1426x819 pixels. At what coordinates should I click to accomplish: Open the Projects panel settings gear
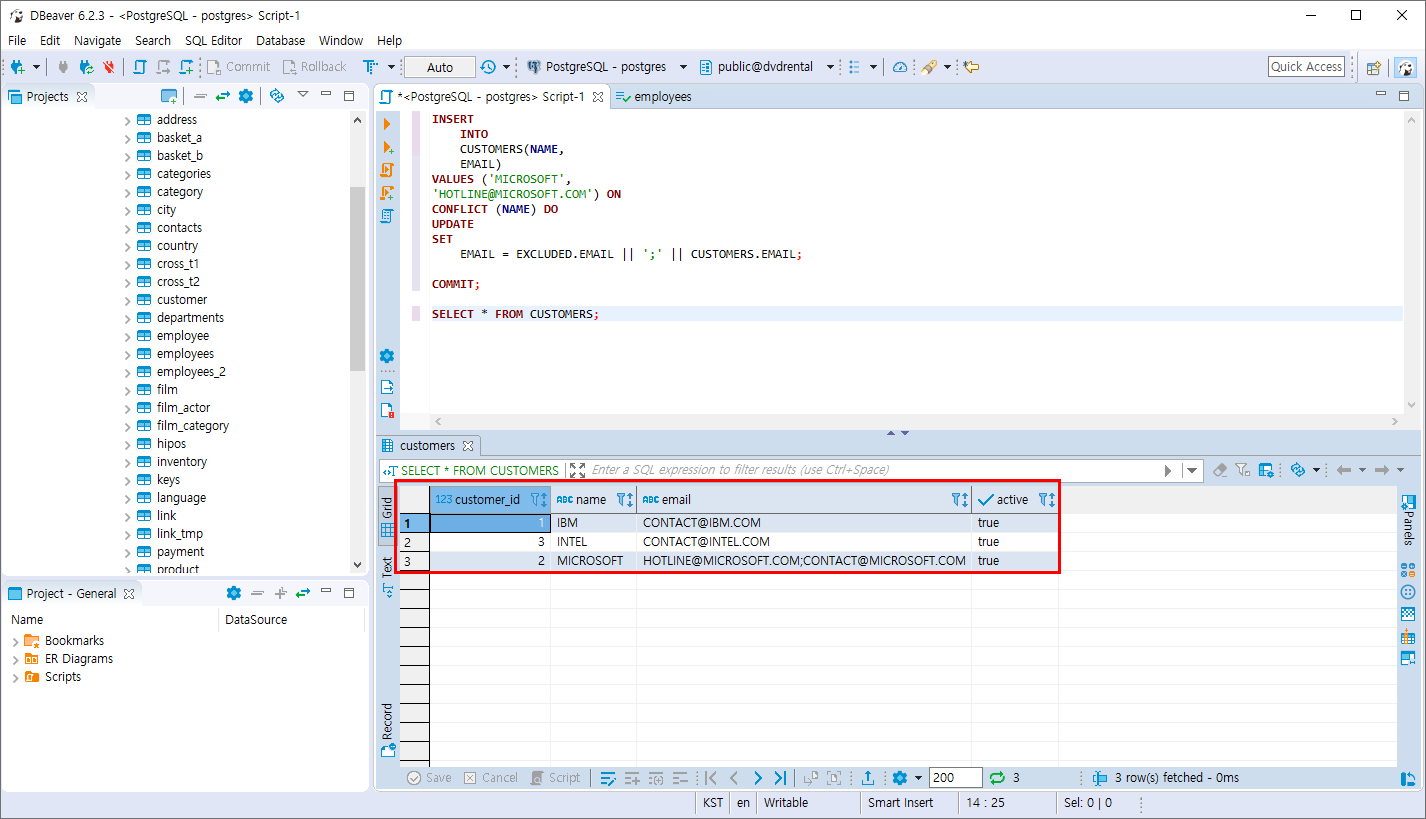pos(245,96)
